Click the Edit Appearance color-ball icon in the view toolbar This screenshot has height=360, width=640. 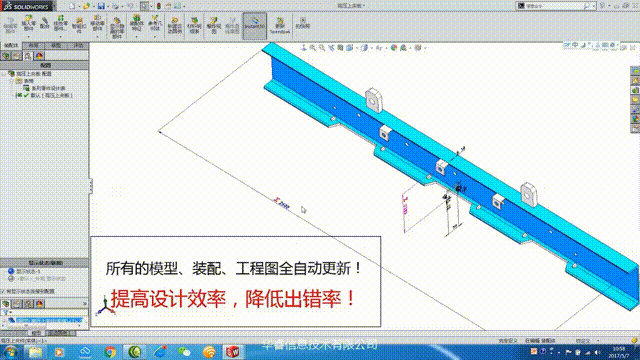click(394, 48)
